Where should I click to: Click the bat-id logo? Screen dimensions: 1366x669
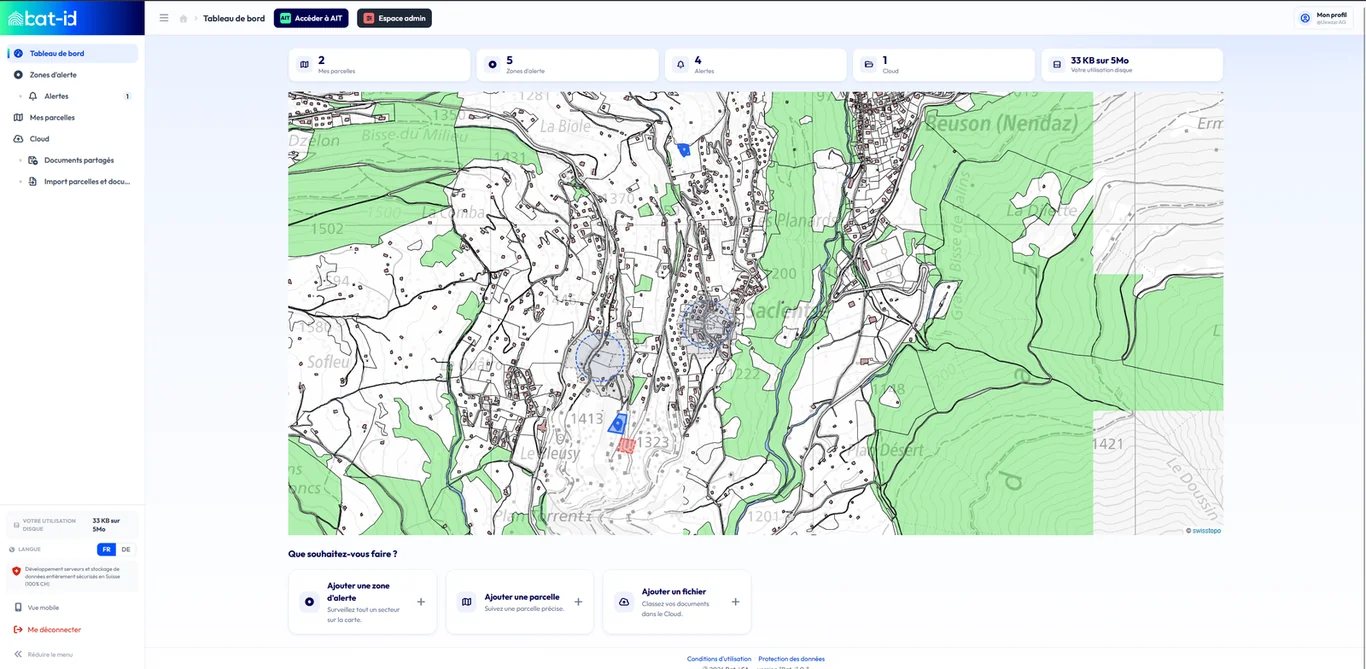42,17
